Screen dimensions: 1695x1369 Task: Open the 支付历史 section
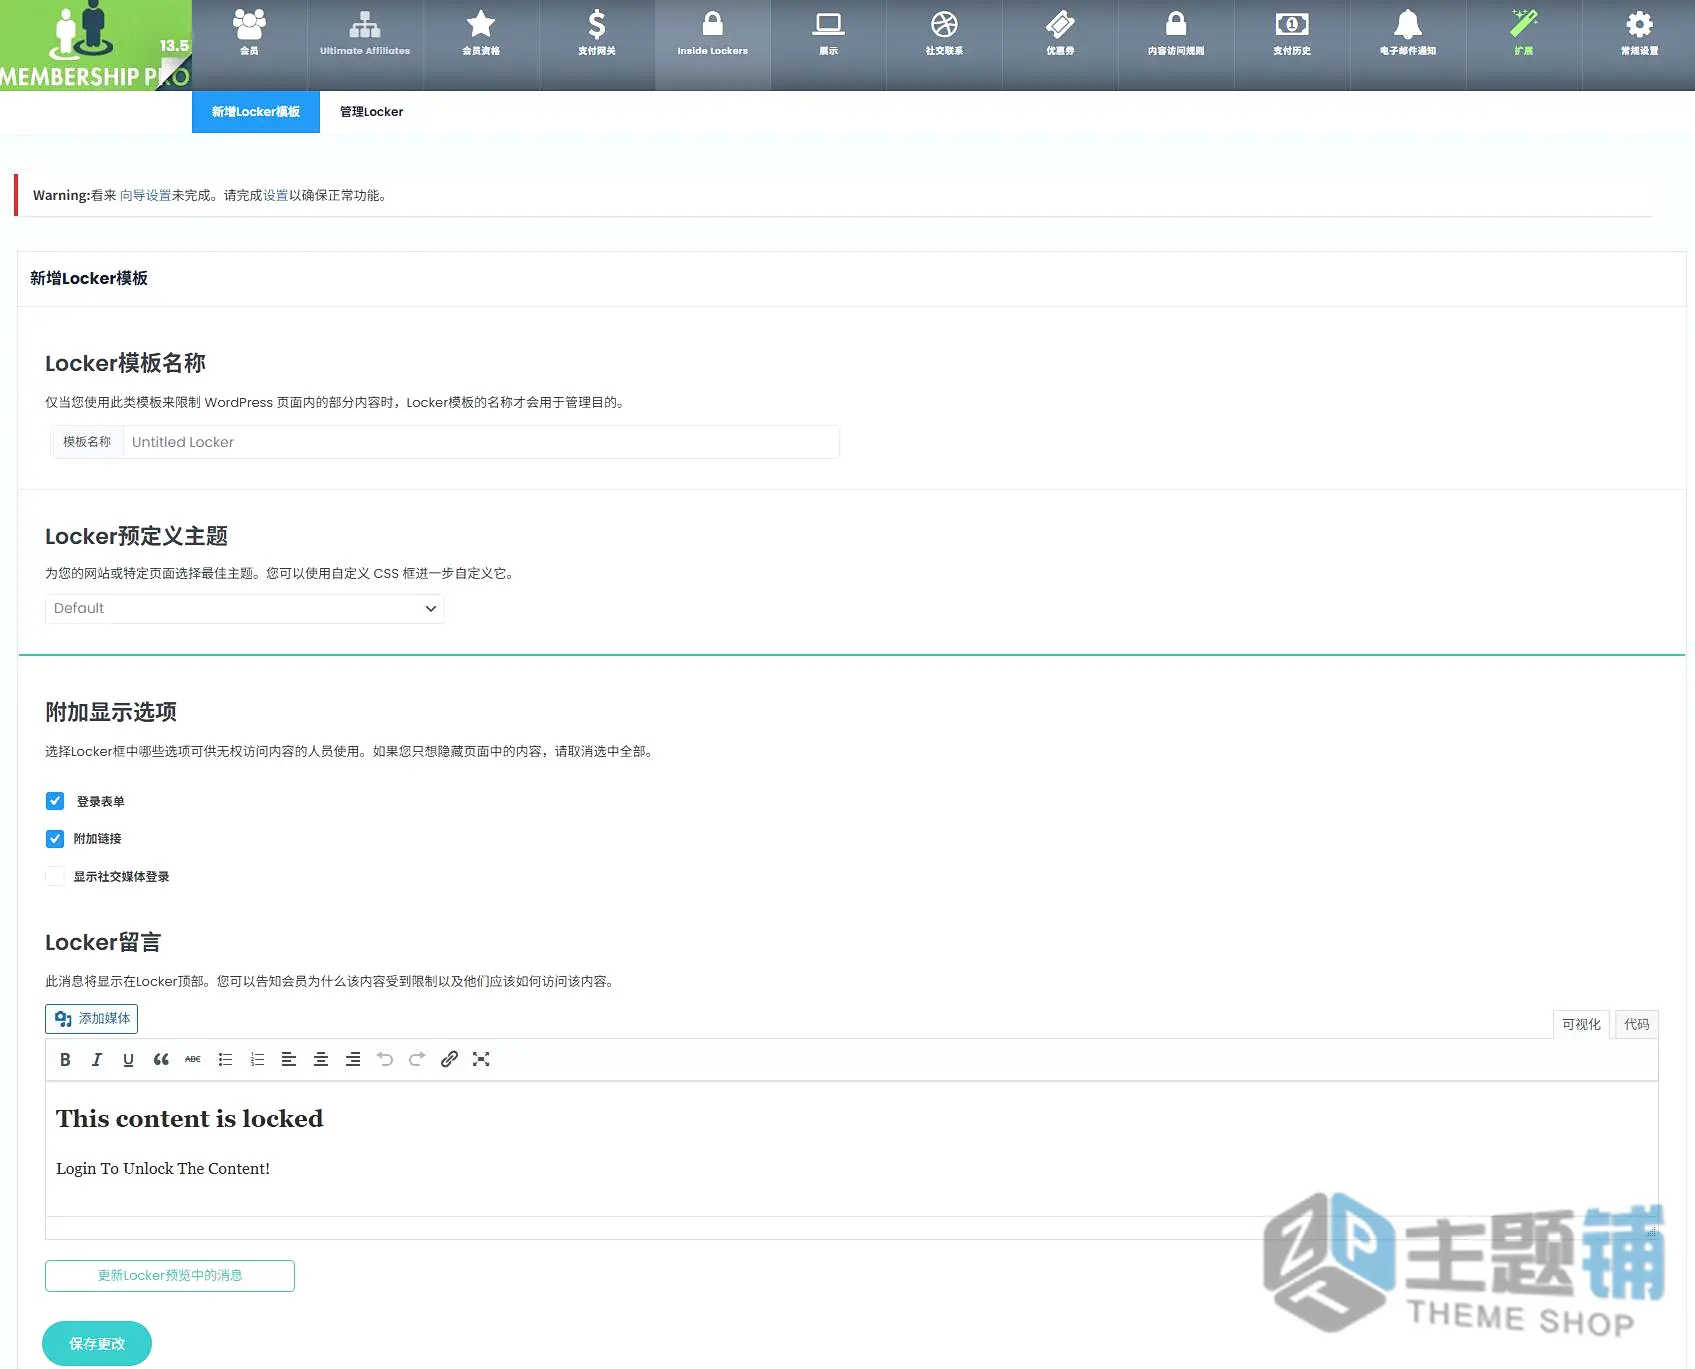coord(1292,45)
